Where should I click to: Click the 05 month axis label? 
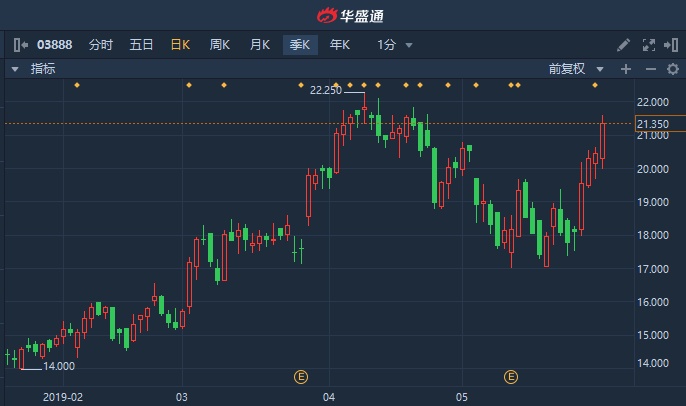[462, 397]
